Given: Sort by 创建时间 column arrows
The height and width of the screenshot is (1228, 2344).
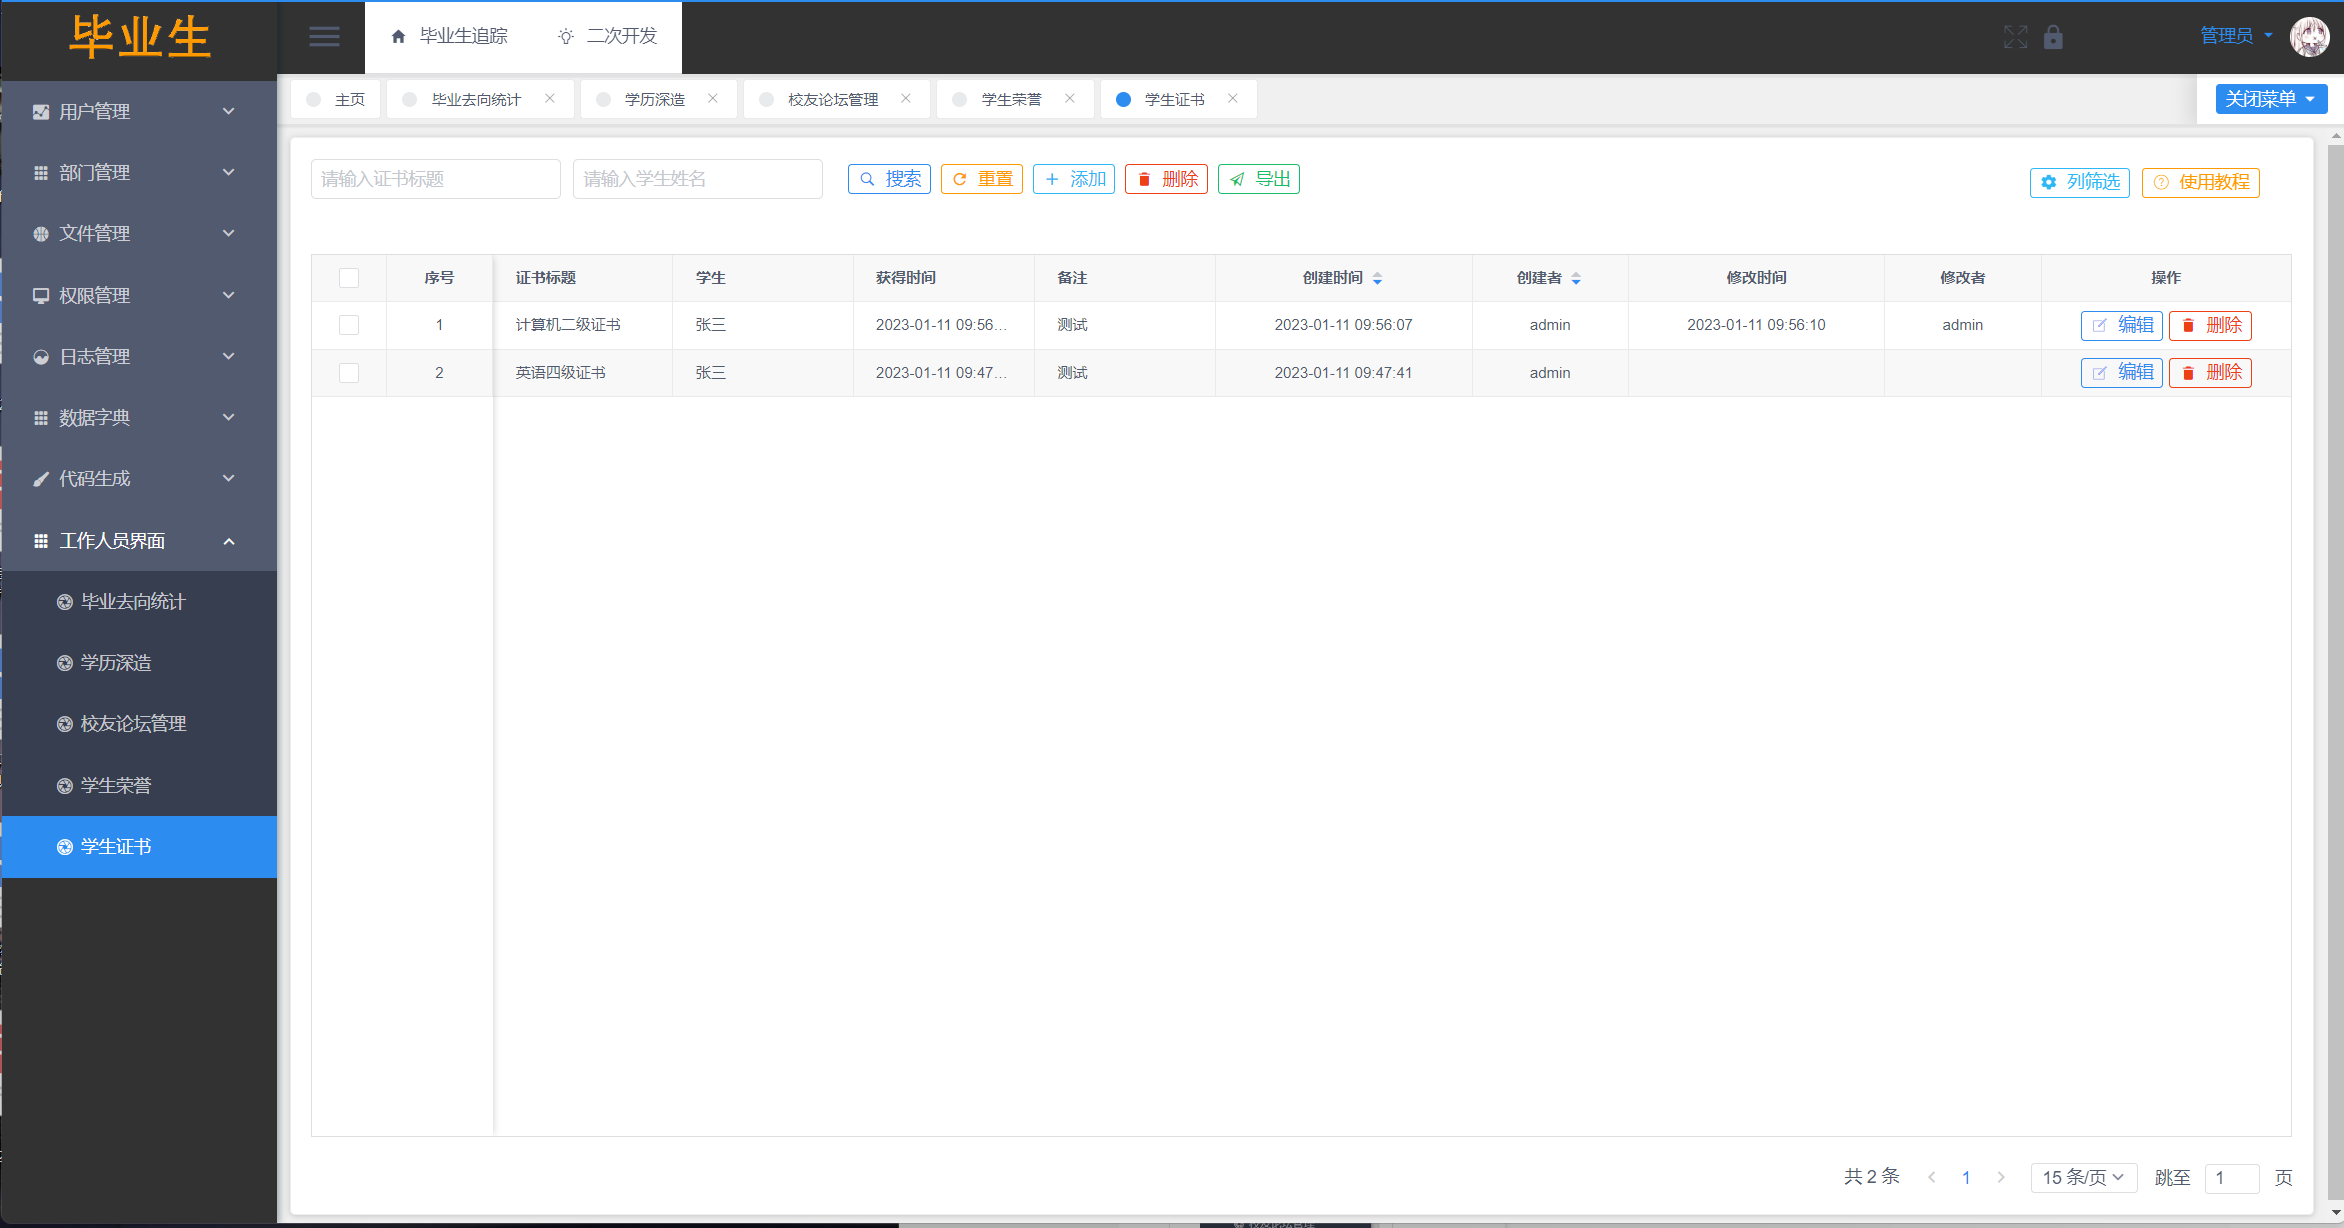Looking at the screenshot, I should (x=1377, y=278).
